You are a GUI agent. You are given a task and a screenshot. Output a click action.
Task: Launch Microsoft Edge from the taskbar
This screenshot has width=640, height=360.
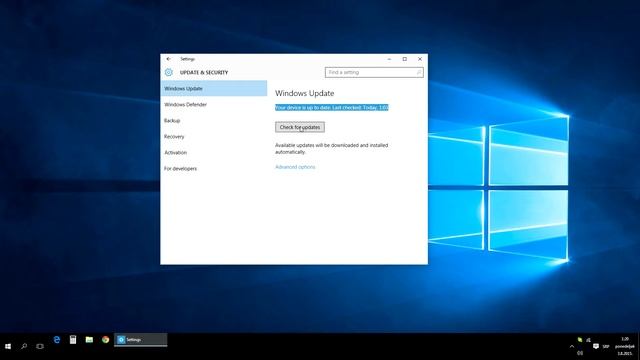click(57, 340)
